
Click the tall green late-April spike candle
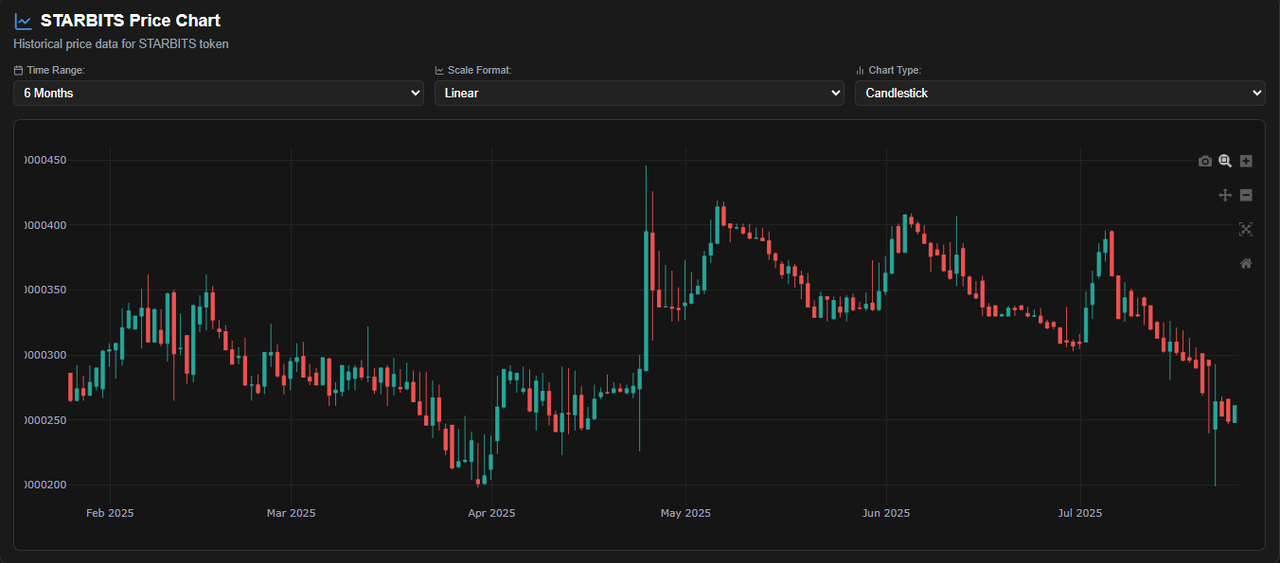click(x=646, y=301)
